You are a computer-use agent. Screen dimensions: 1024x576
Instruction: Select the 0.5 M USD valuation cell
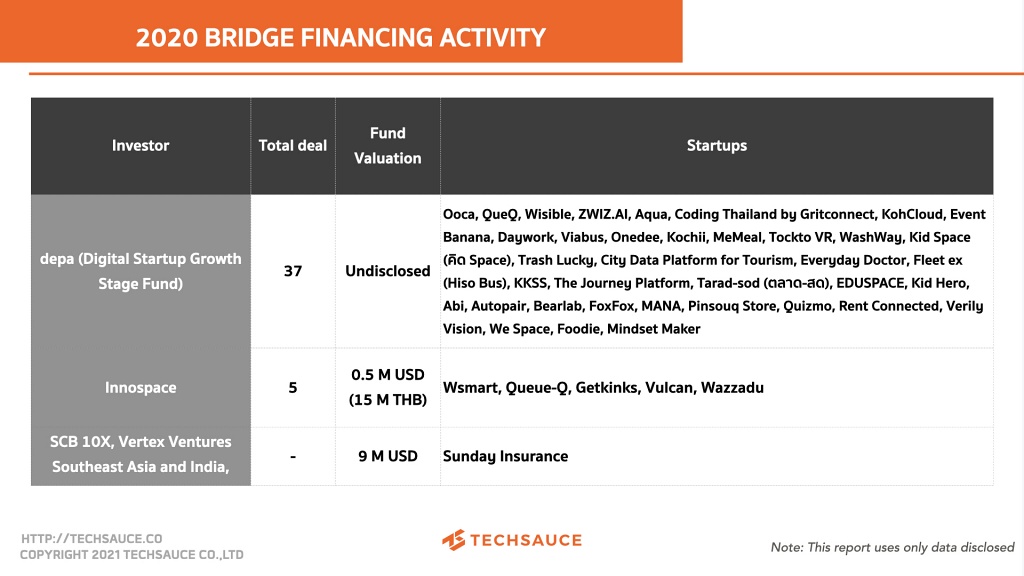388,388
